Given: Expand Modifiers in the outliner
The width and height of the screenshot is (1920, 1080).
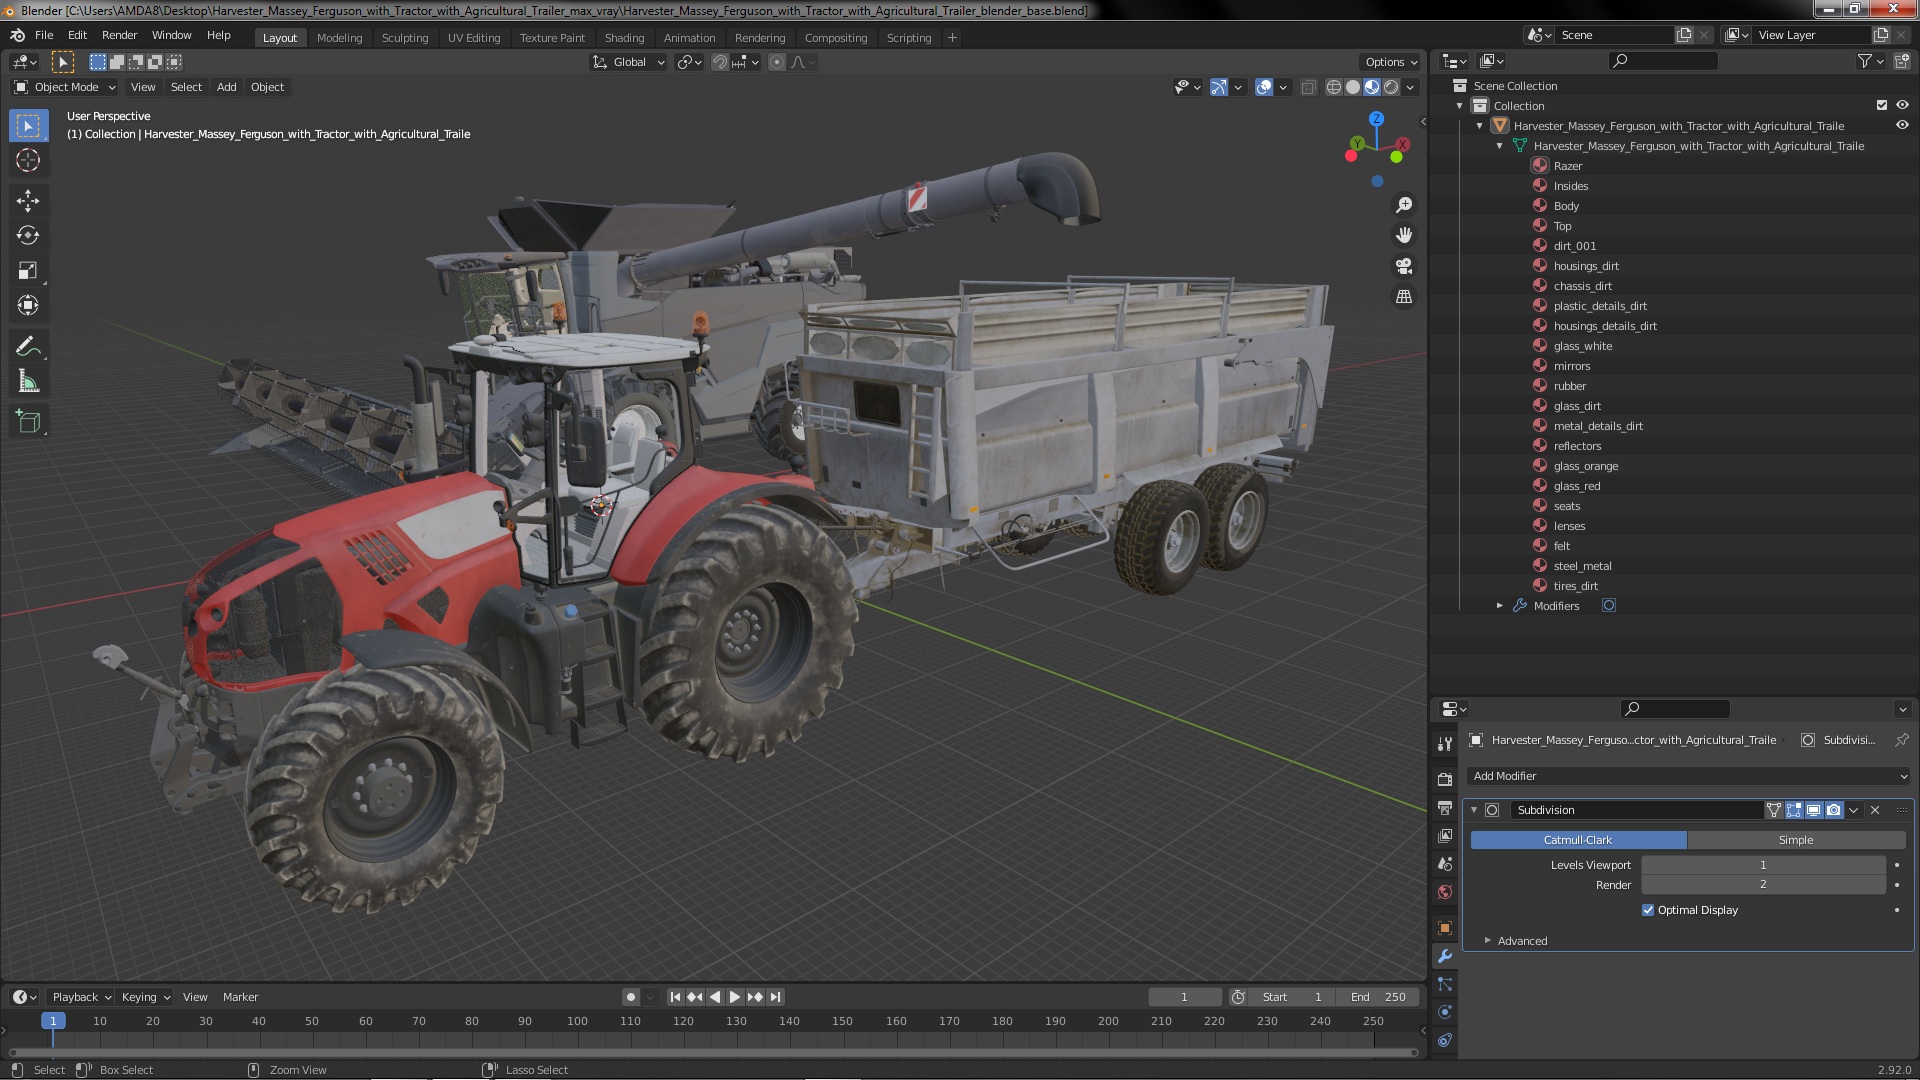Looking at the screenshot, I should tap(1499, 606).
